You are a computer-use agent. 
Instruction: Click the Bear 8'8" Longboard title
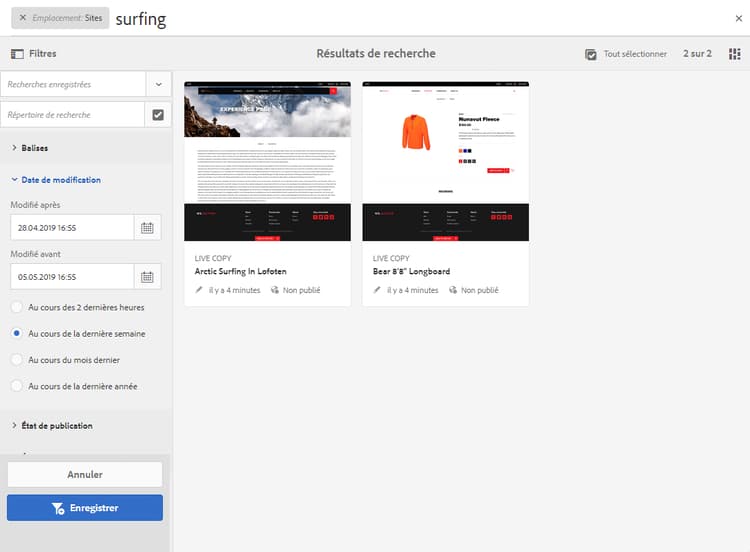pyautogui.click(x=411, y=271)
